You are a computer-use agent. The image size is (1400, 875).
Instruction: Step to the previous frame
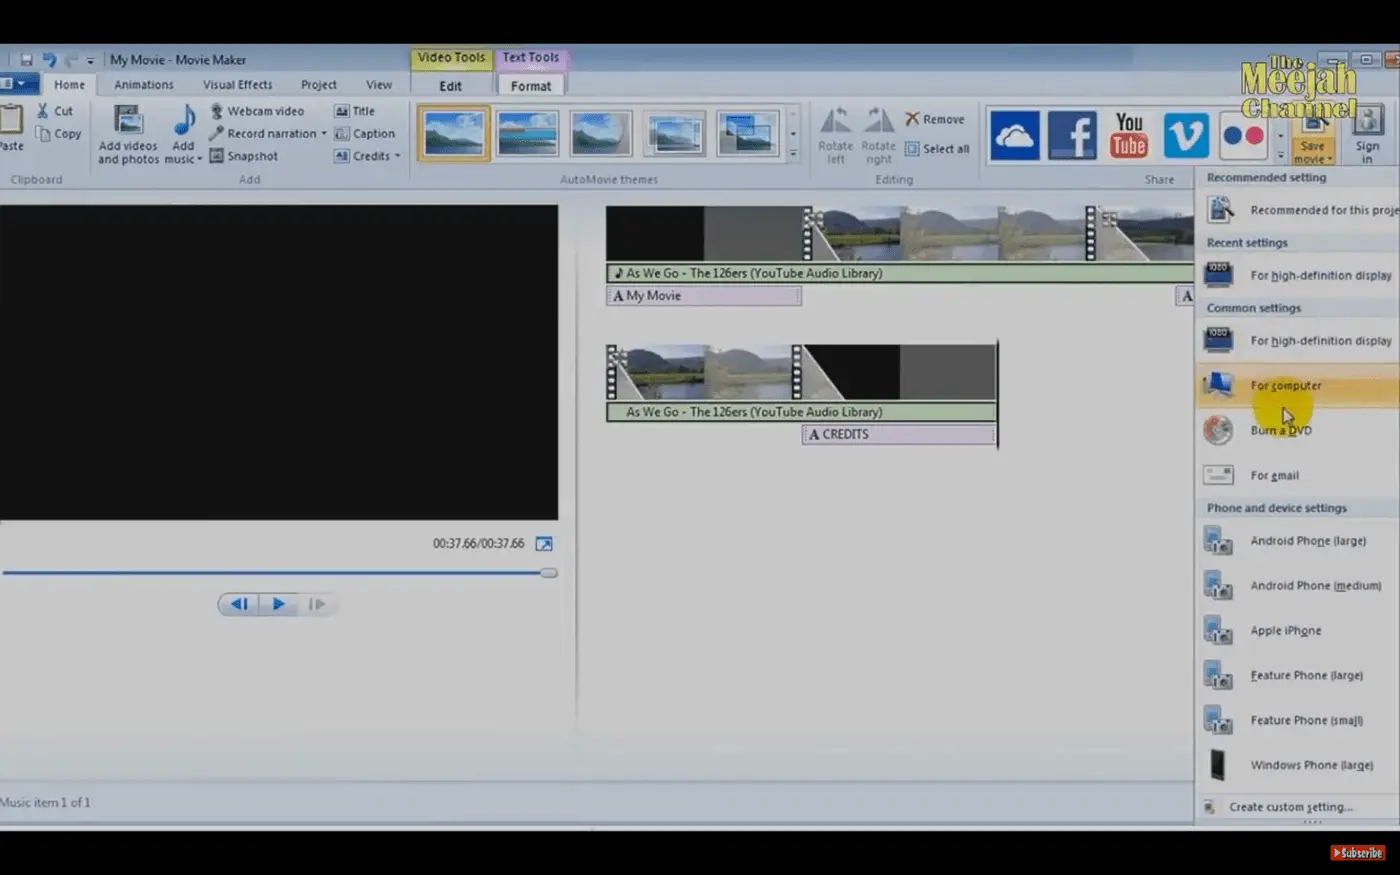pos(239,604)
